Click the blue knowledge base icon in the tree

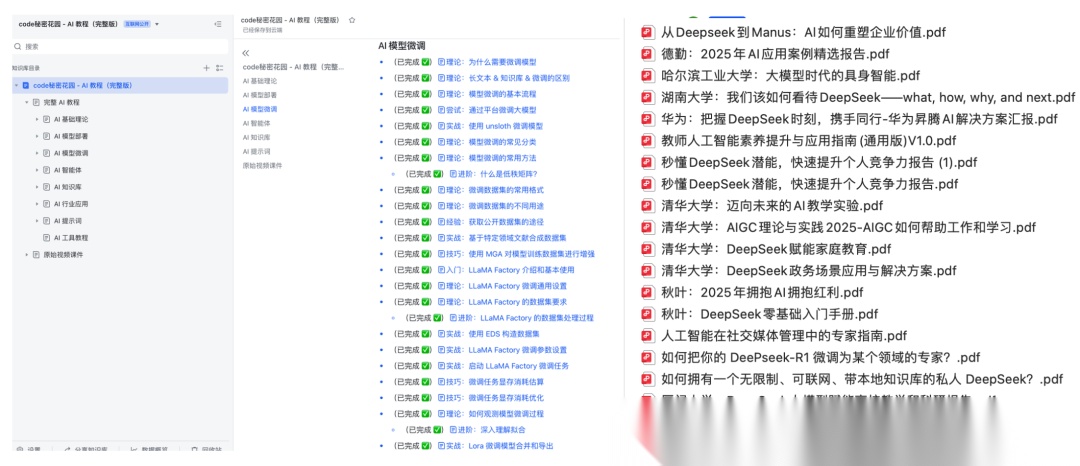pyautogui.click(x=25, y=85)
